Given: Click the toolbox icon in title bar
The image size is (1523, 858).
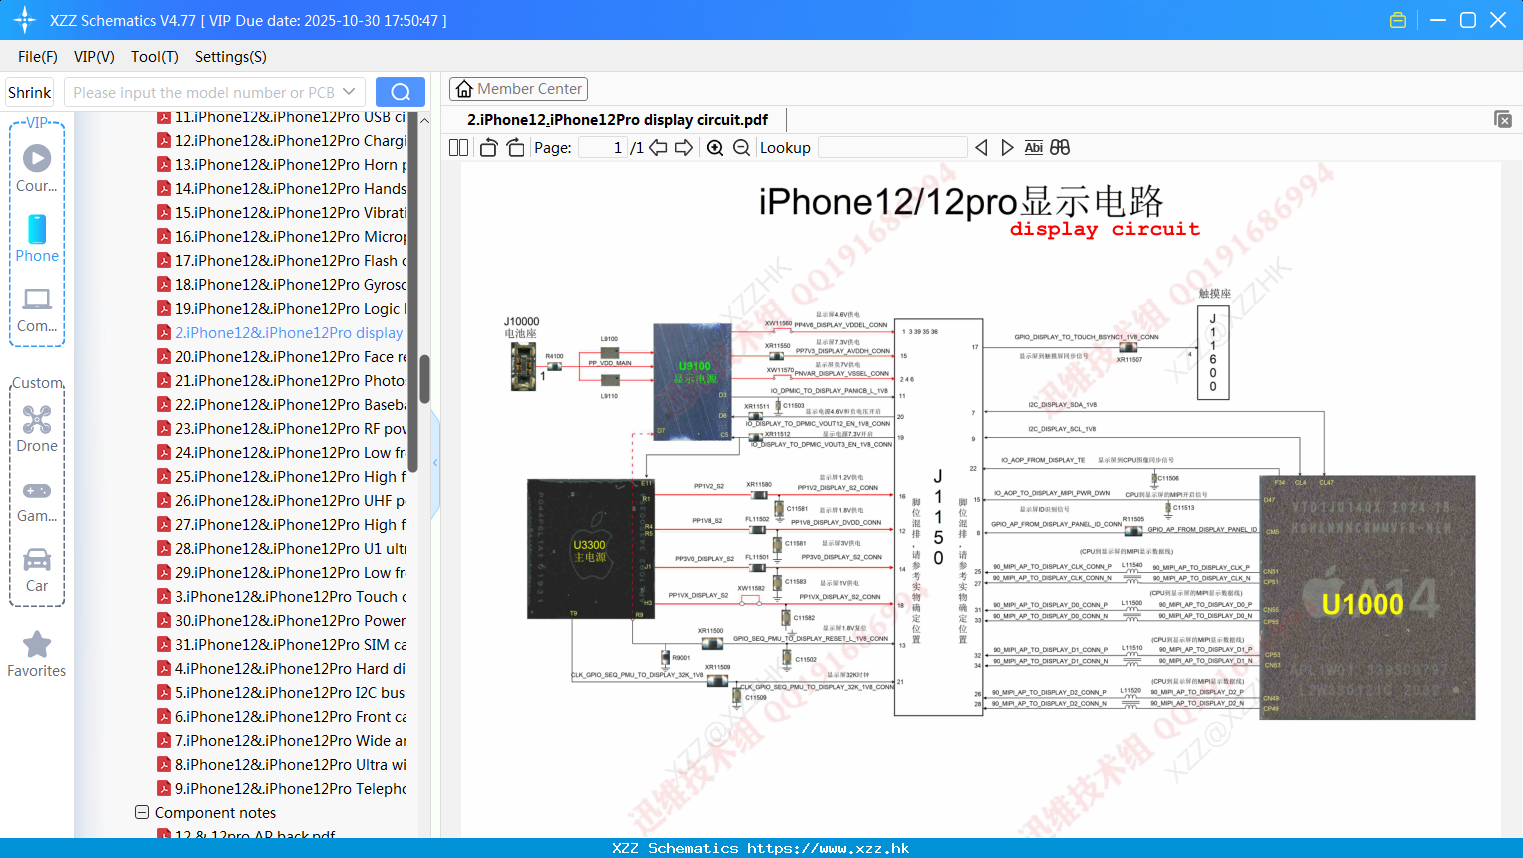Looking at the screenshot, I should click(1398, 20).
